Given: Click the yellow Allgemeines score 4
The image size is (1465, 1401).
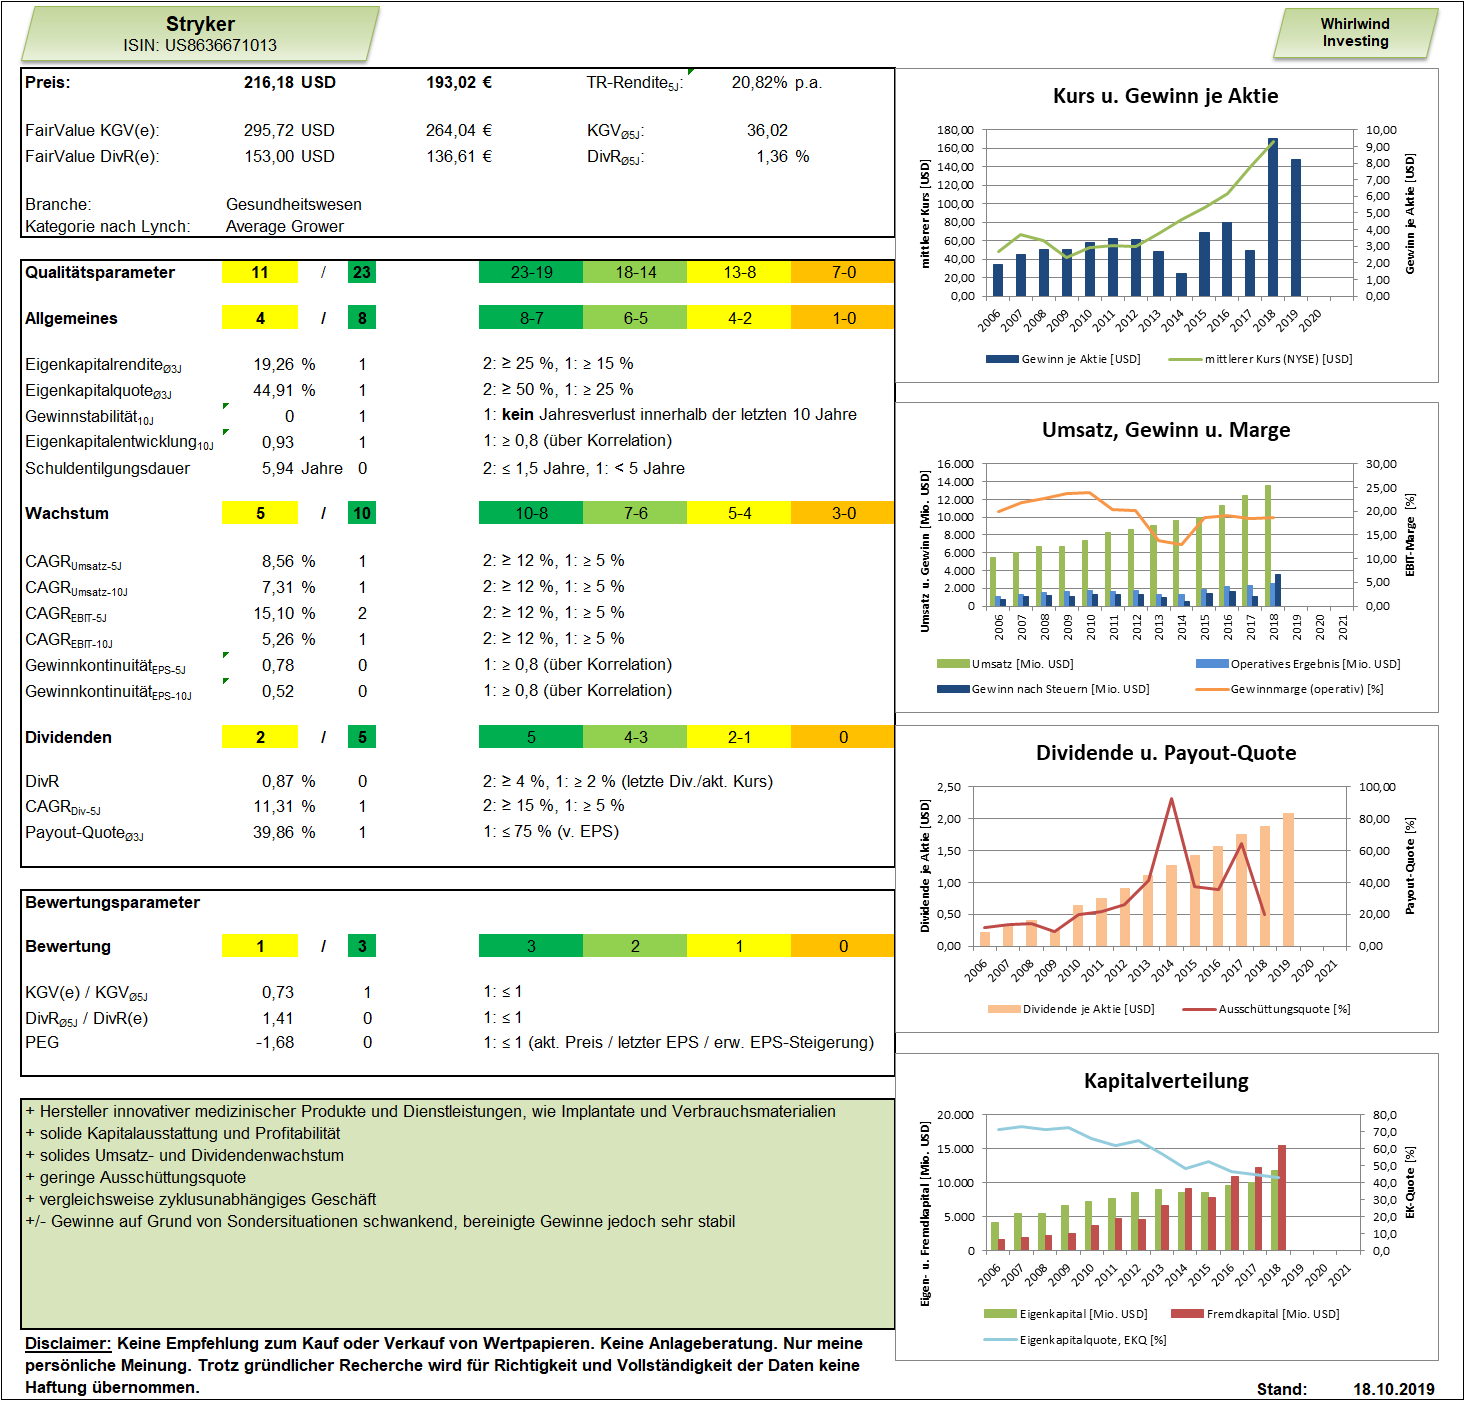Looking at the screenshot, I should (260, 318).
